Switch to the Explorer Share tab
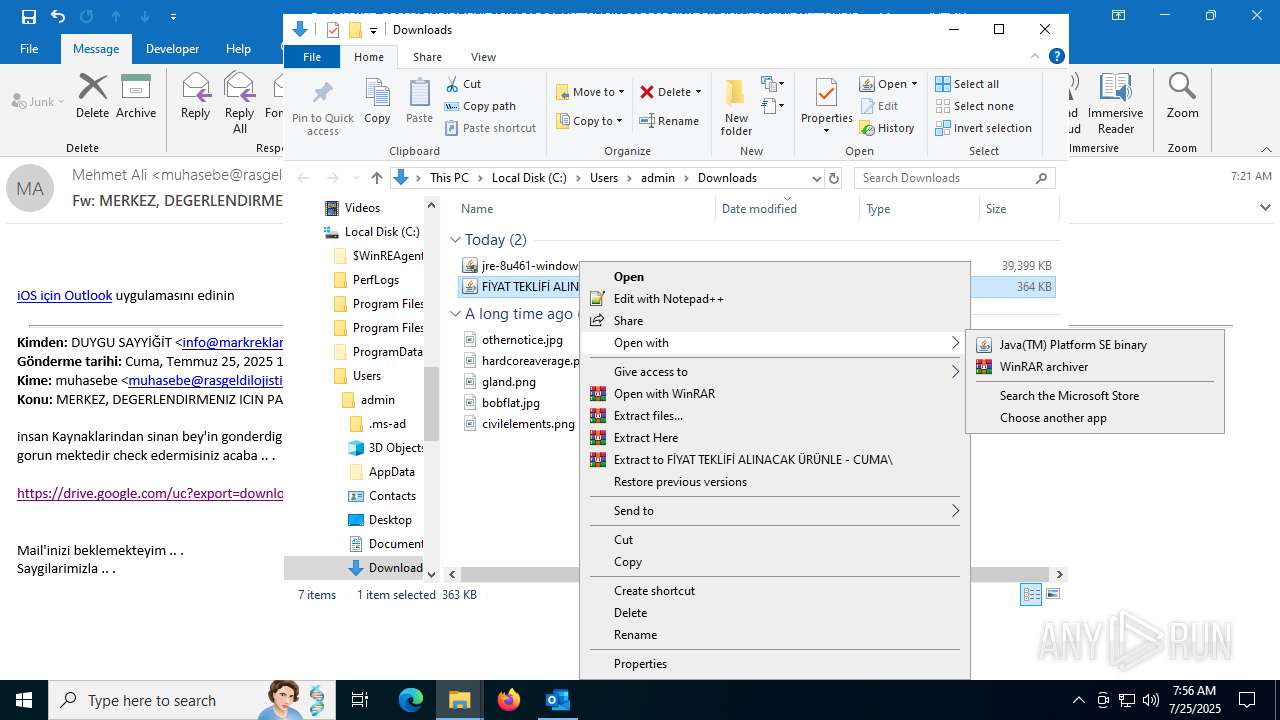Screen dimensions: 1280x720 [x=427, y=57]
